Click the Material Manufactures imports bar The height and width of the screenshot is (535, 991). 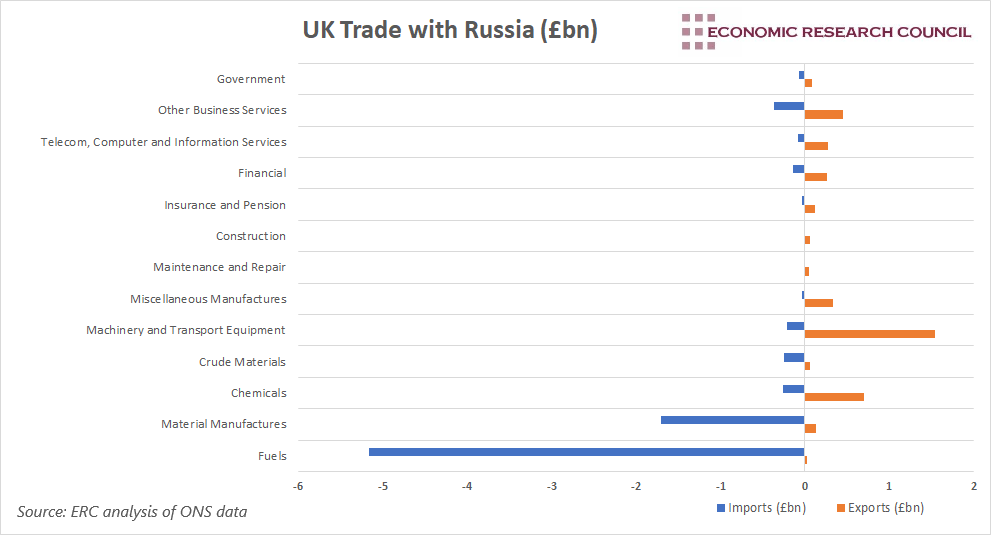[732, 420]
